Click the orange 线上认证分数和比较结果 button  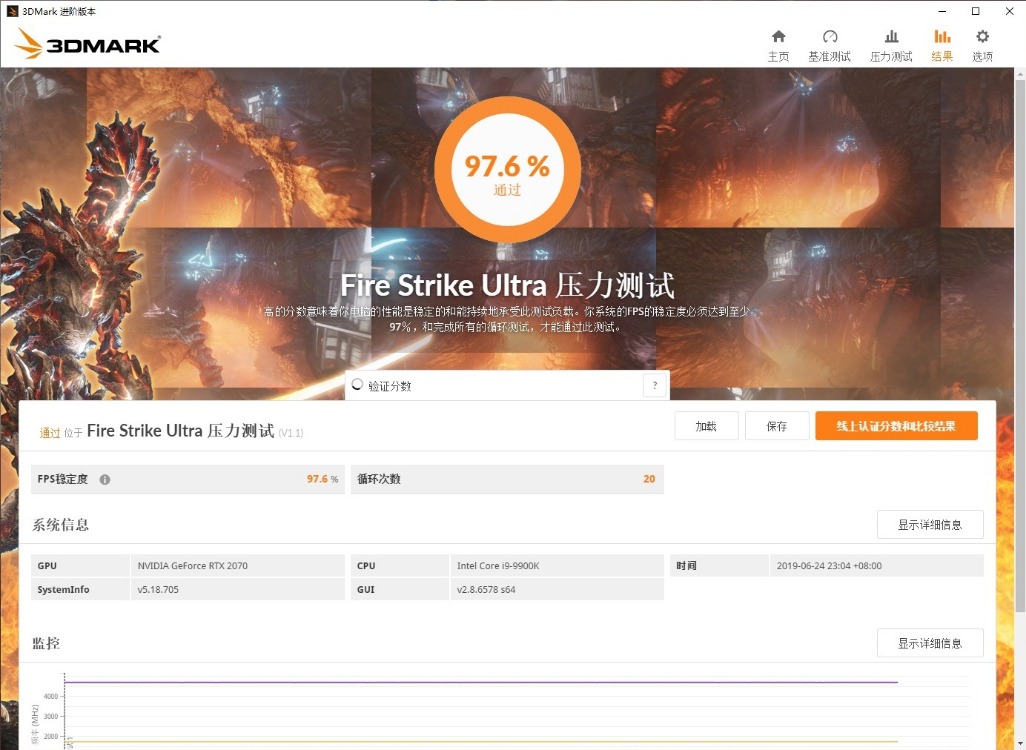[x=896, y=425]
